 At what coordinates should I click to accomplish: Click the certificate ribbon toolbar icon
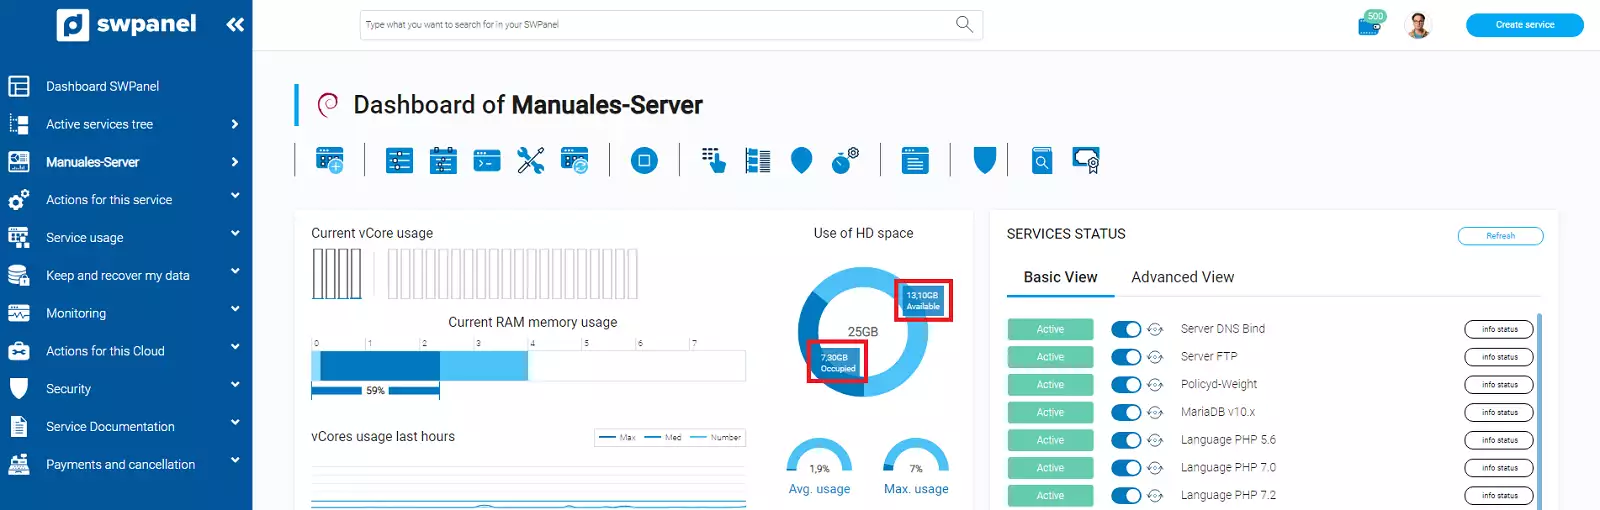[x=1086, y=160]
